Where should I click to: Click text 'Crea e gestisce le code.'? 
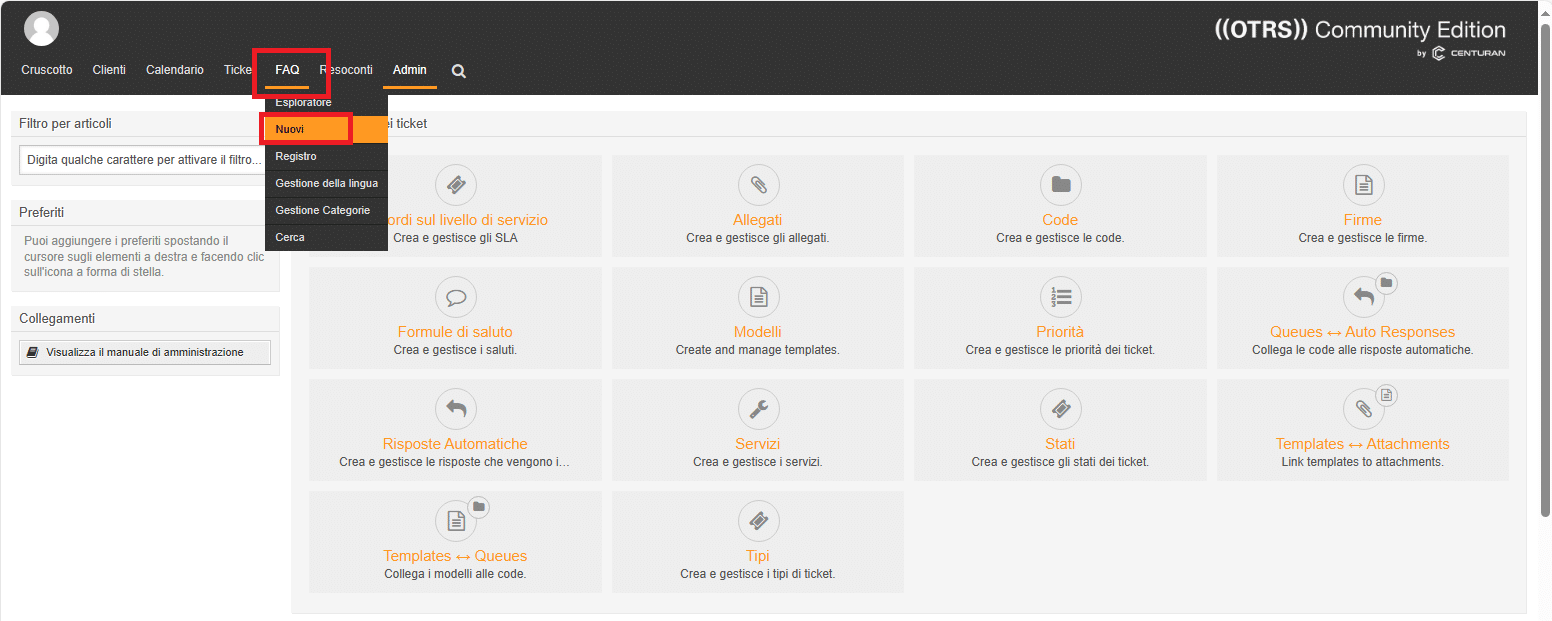point(1060,238)
